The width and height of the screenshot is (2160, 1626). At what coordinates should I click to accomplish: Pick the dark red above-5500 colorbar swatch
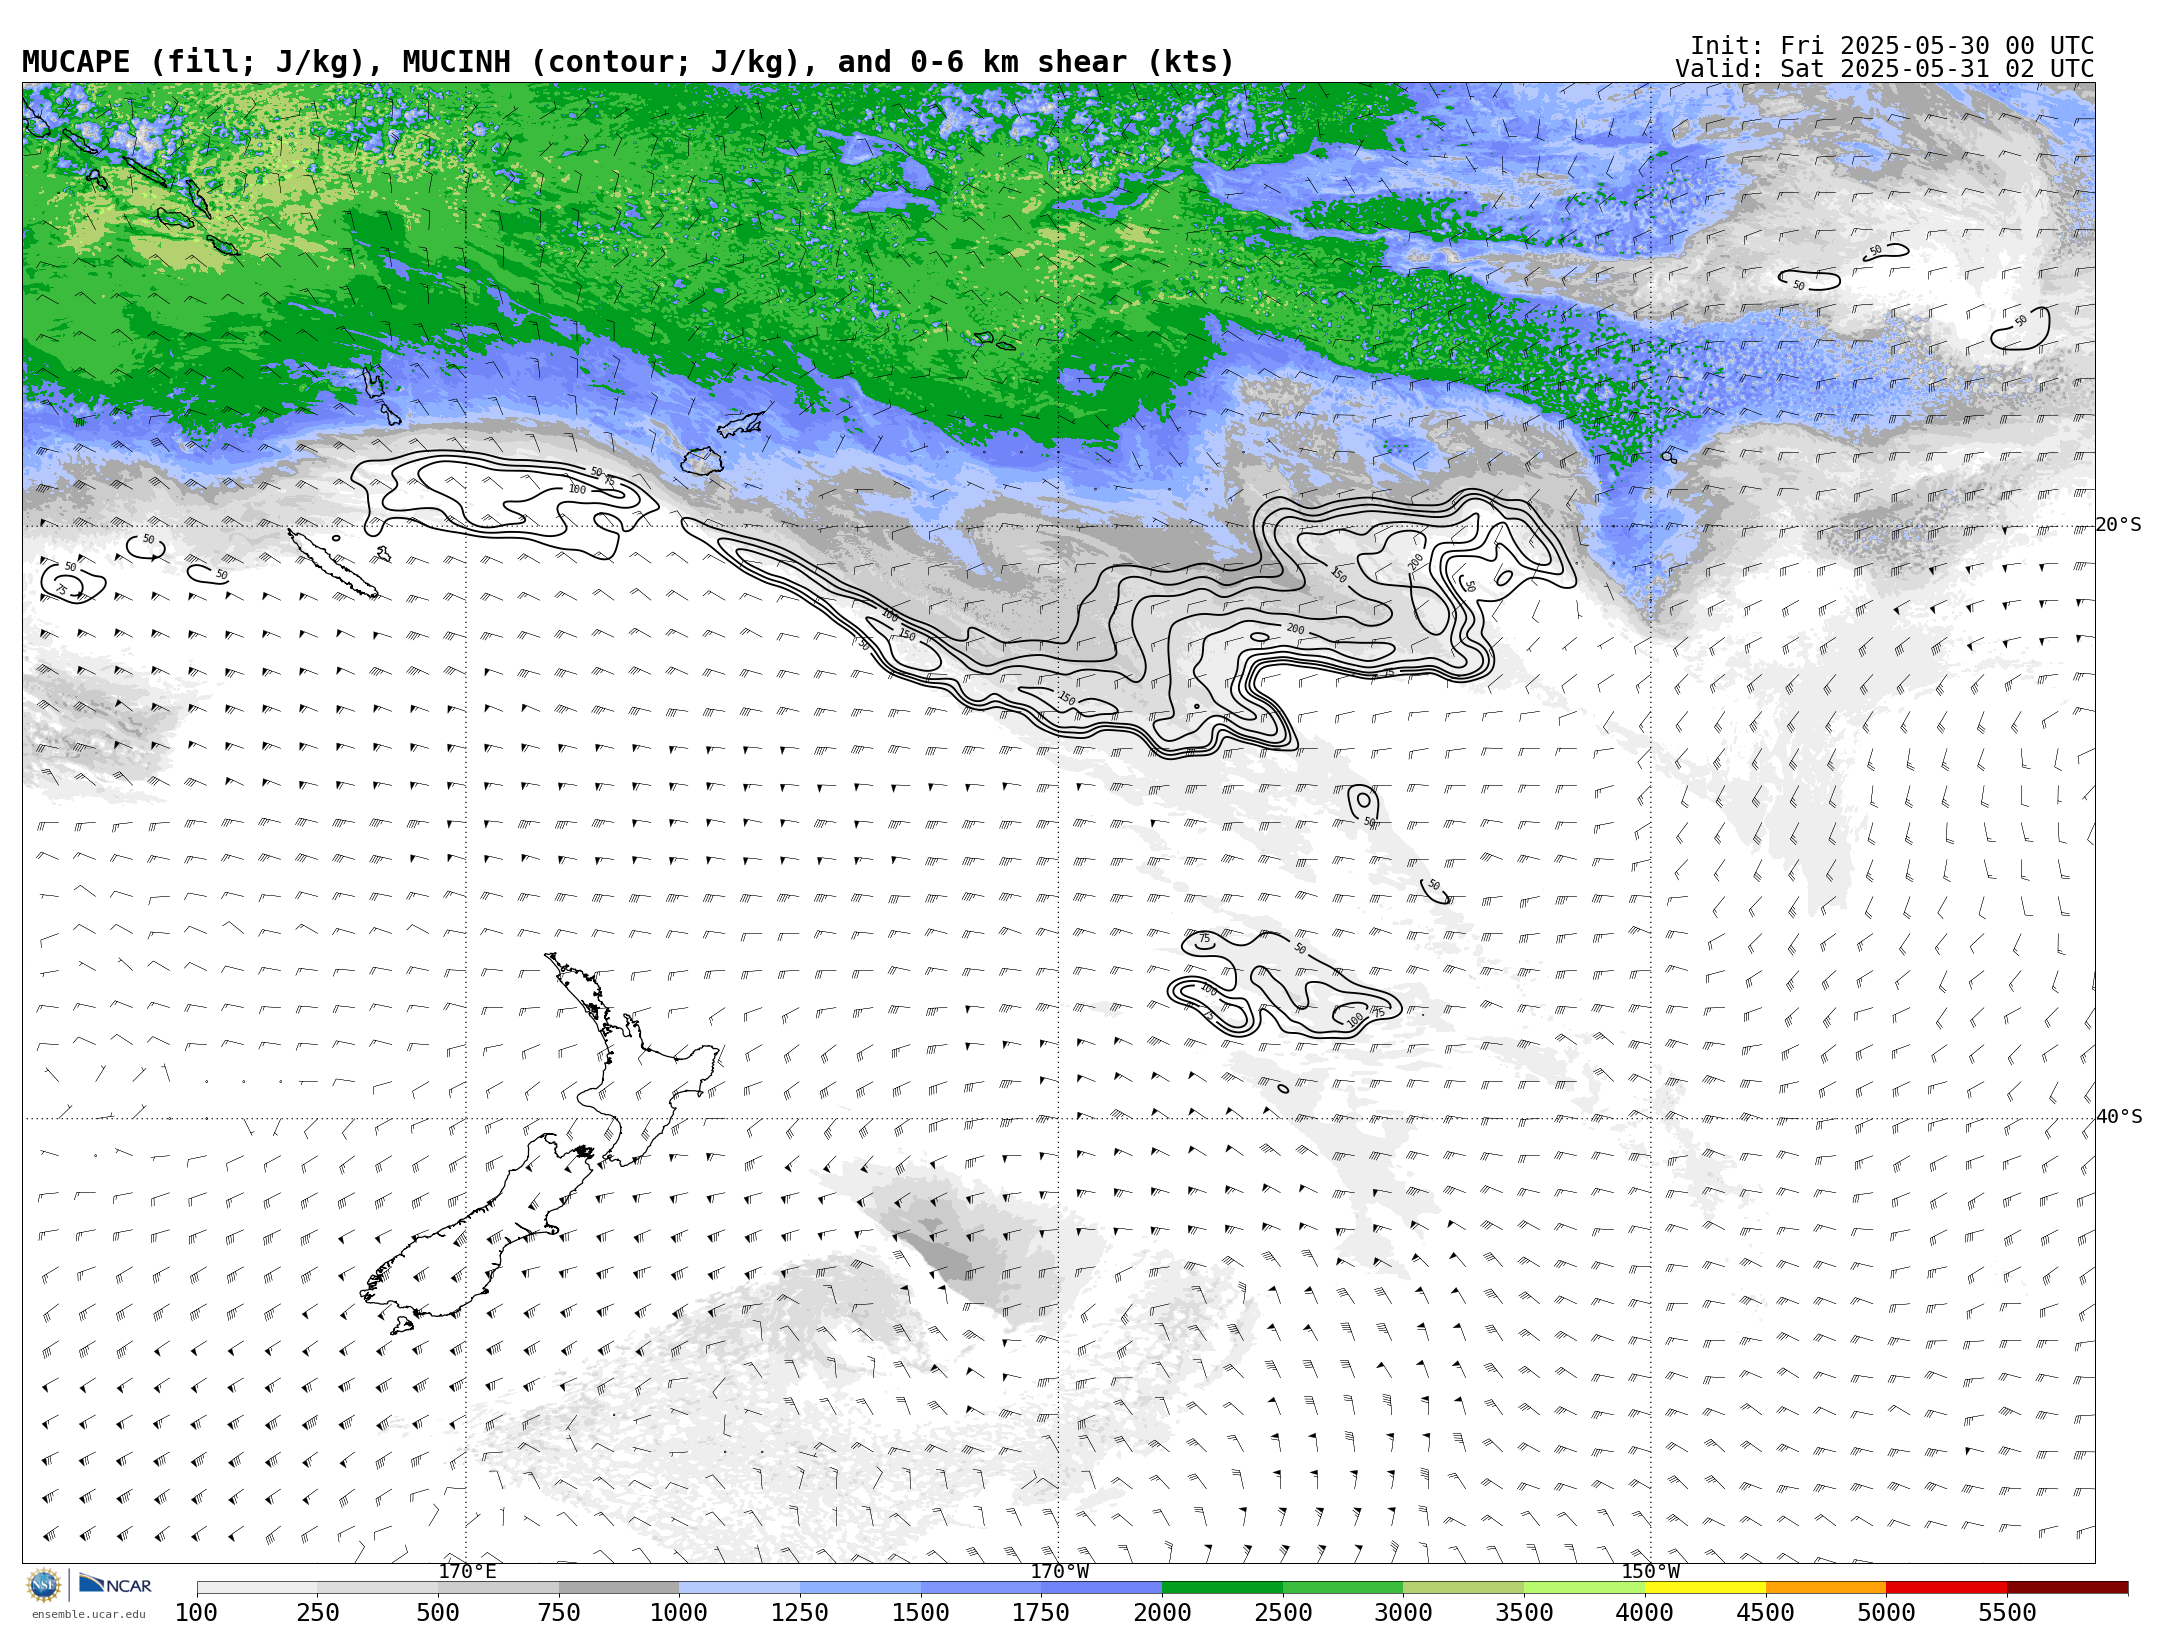tap(2067, 1588)
